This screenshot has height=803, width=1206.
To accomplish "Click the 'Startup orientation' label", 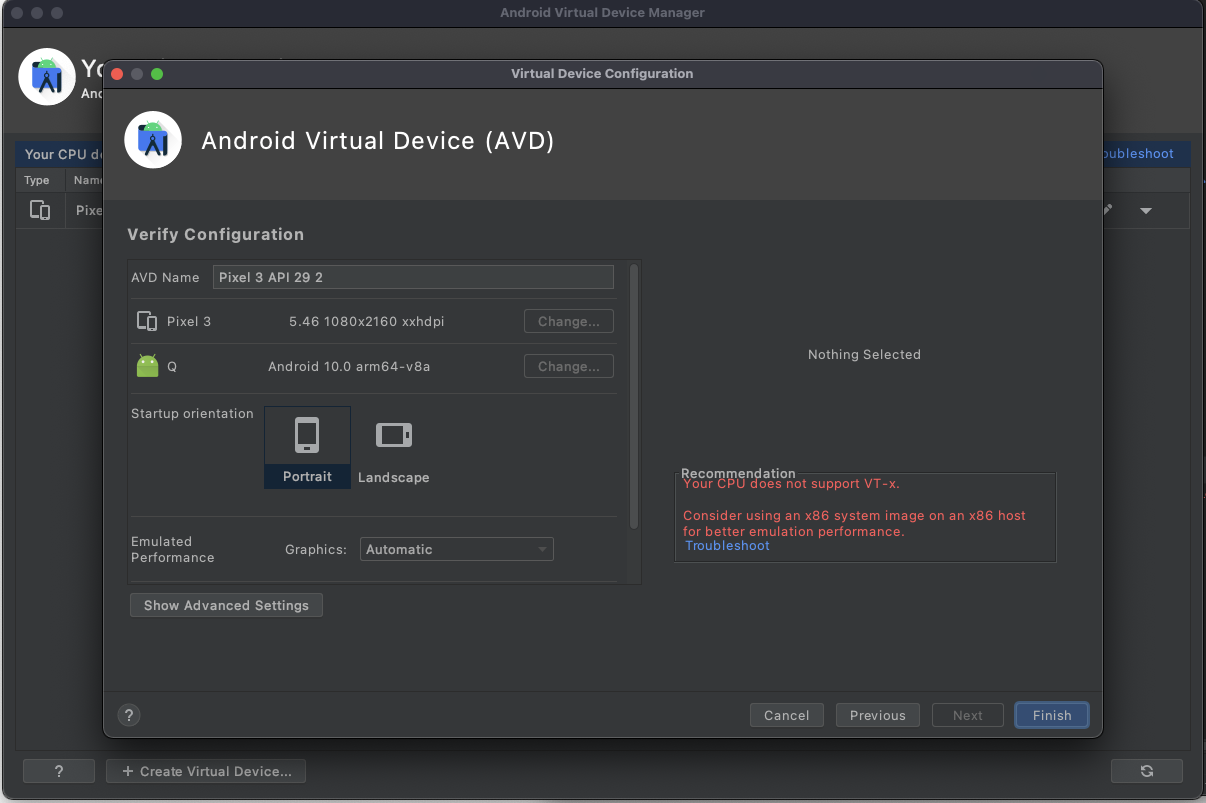I will (x=192, y=413).
